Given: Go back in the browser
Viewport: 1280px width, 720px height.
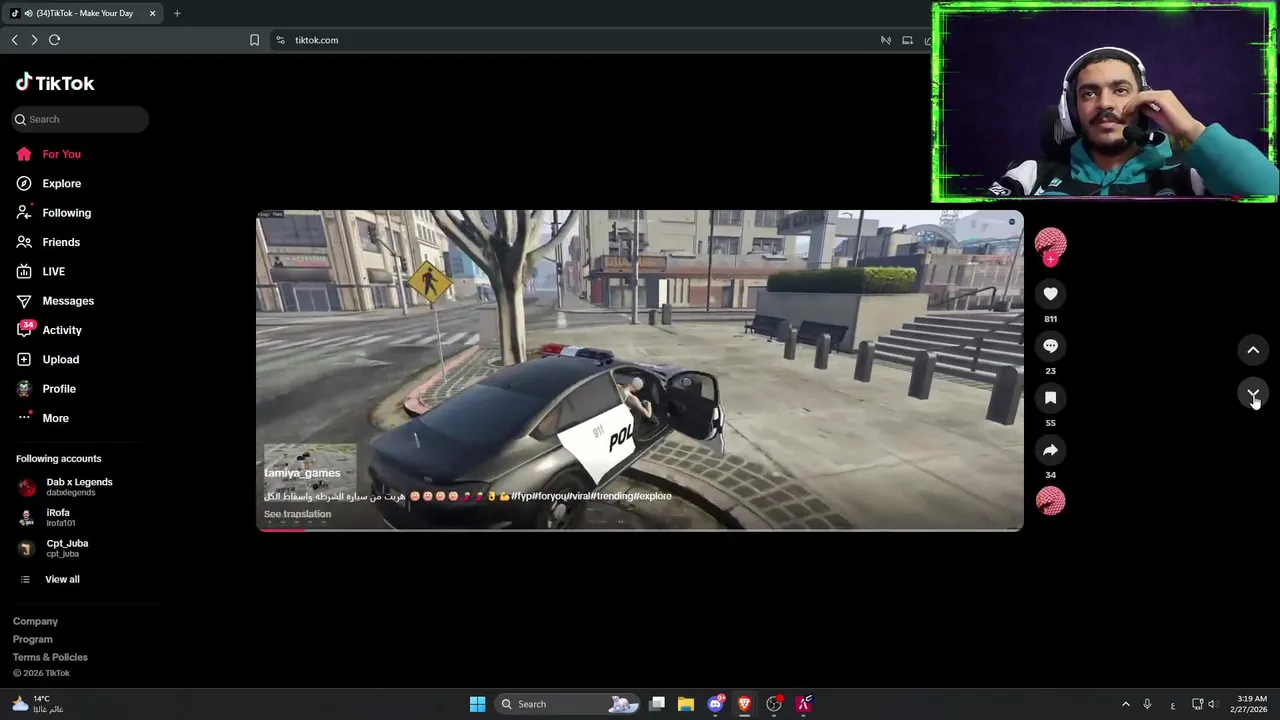Looking at the screenshot, I should (x=14, y=40).
